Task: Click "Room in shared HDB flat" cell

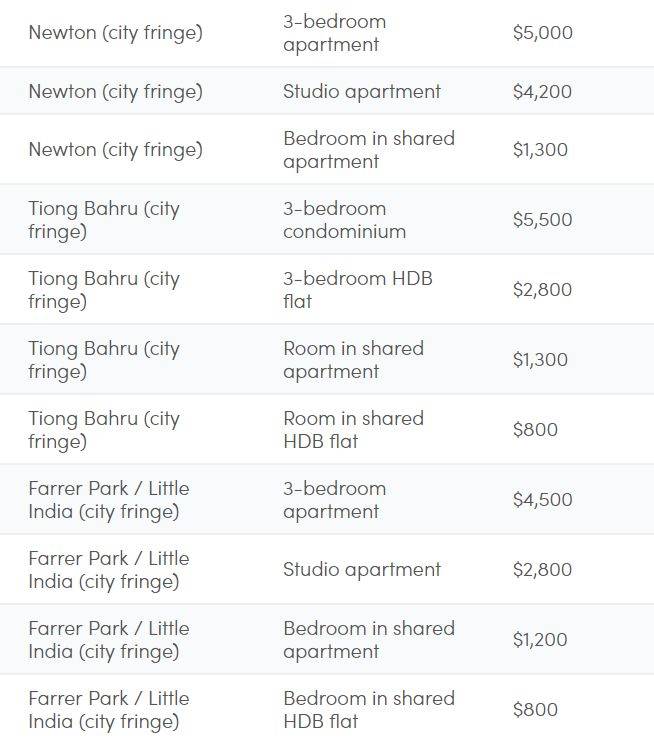Action: pyautogui.click(x=353, y=430)
